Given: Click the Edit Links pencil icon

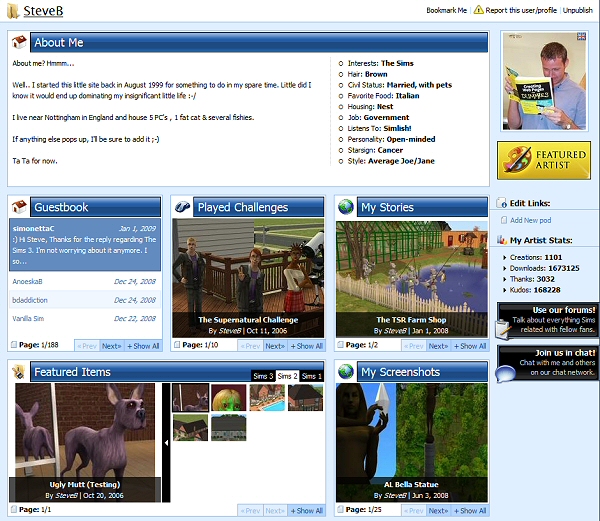Looking at the screenshot, I should 503,203.
